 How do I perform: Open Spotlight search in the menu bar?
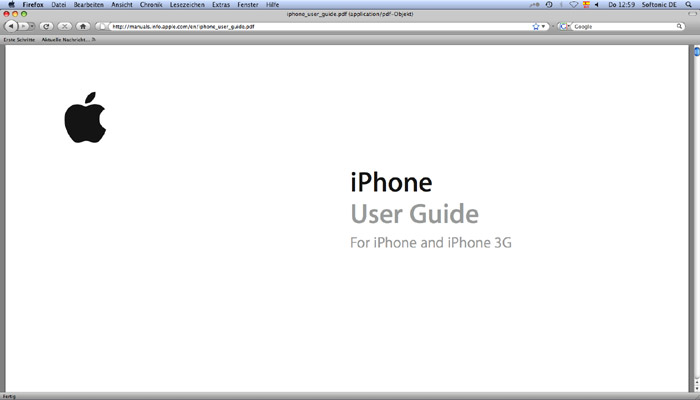point(690,4)
